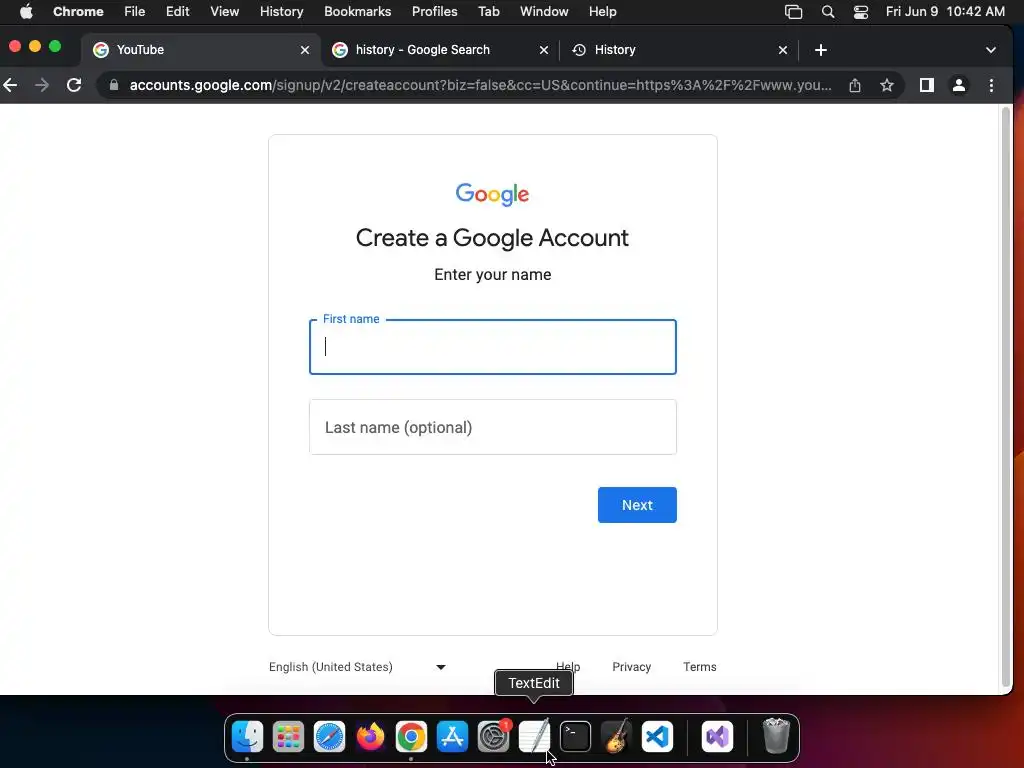
Task: Click the Last name (optional) field
Action: click(492, 427)
